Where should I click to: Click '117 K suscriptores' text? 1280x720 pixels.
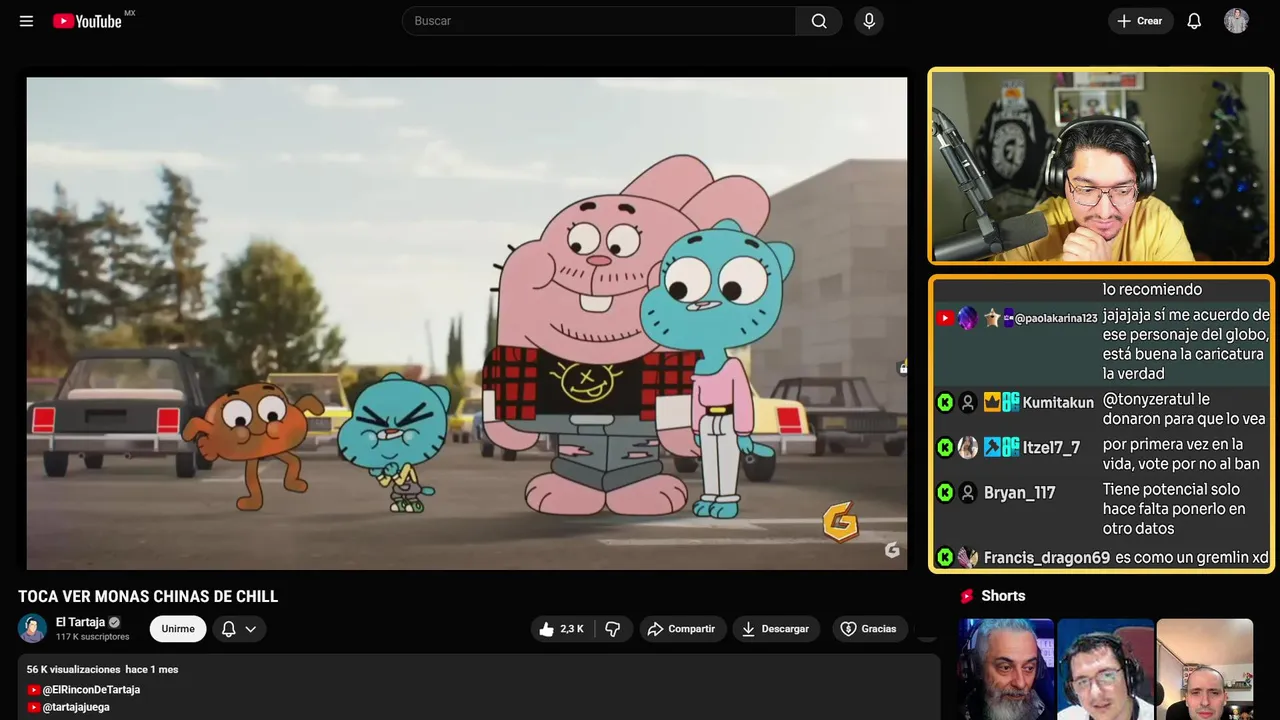(93, 637)
